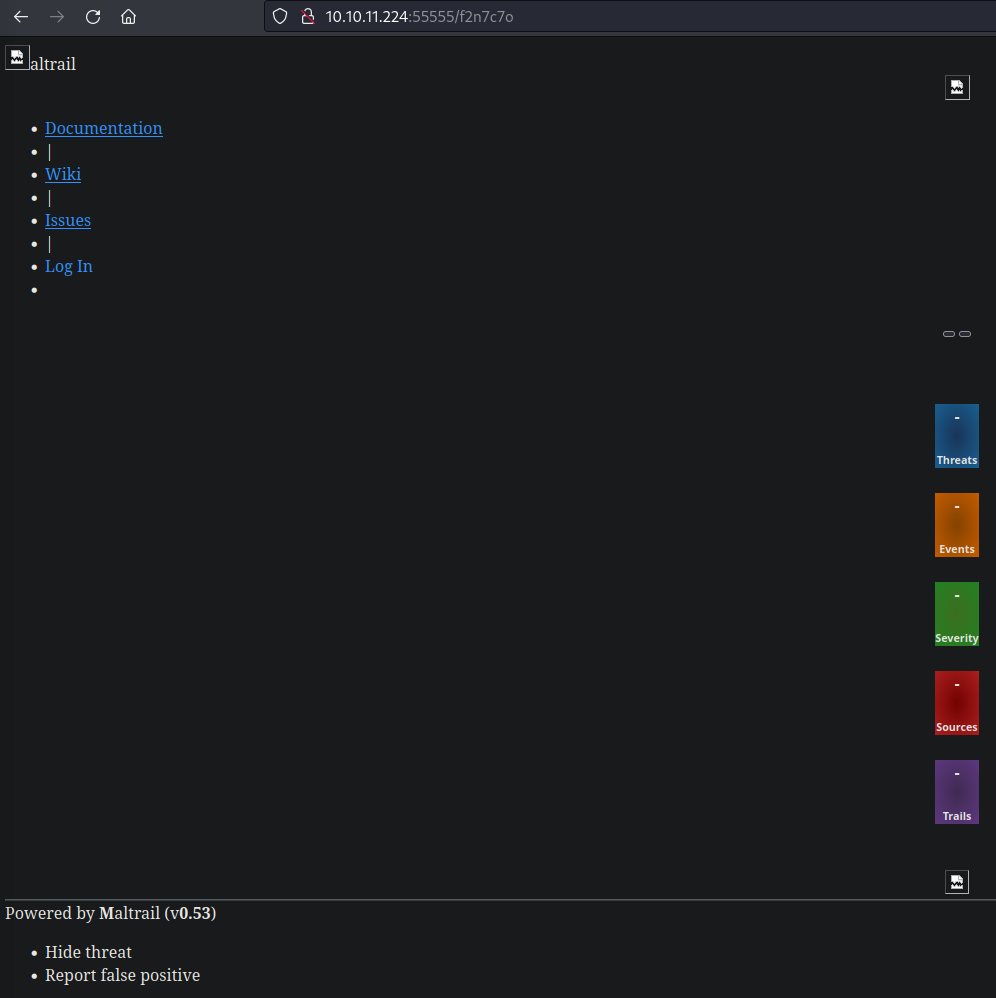Choose the Hide threat menu entry
Viewport: 996px width, 998px height.
click(88, 952)
